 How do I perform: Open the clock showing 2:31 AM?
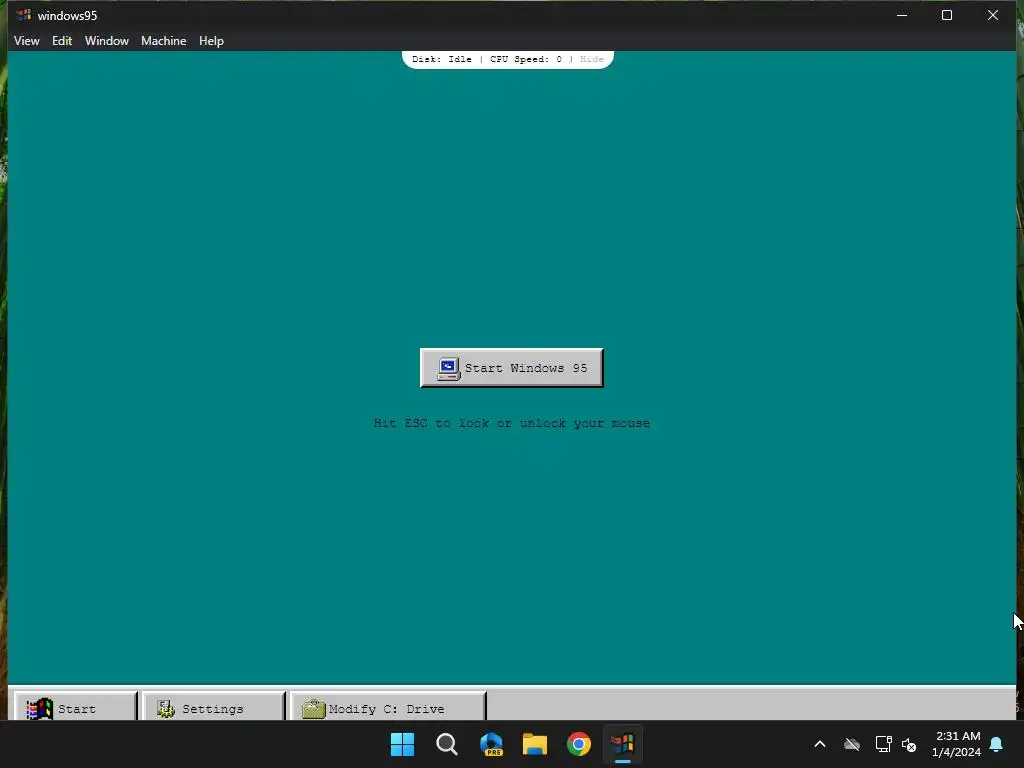[957, 744]
